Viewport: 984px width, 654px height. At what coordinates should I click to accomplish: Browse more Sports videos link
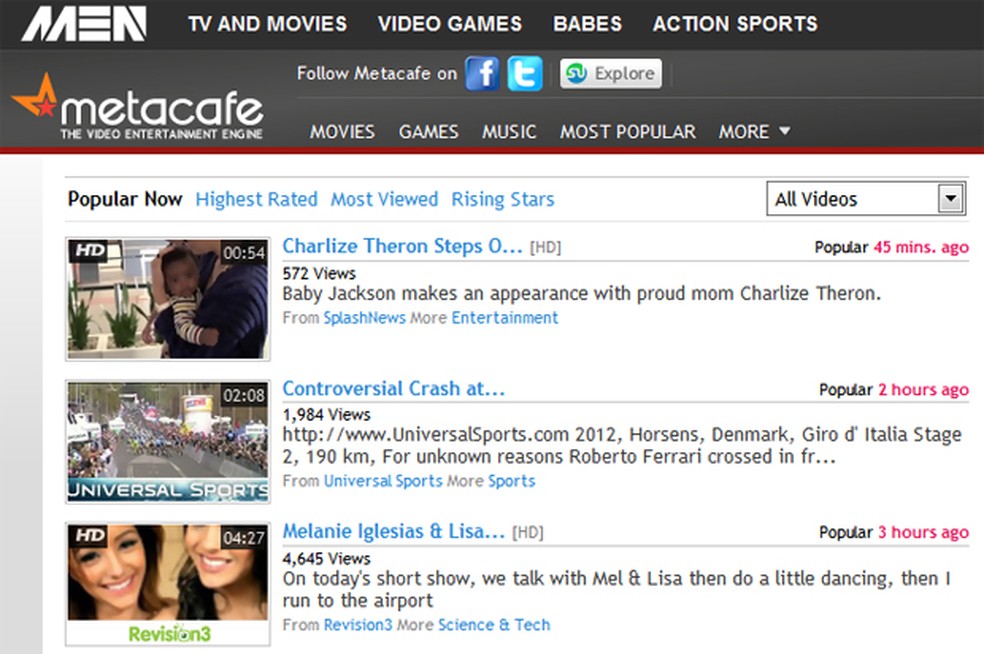coord(511,481)
